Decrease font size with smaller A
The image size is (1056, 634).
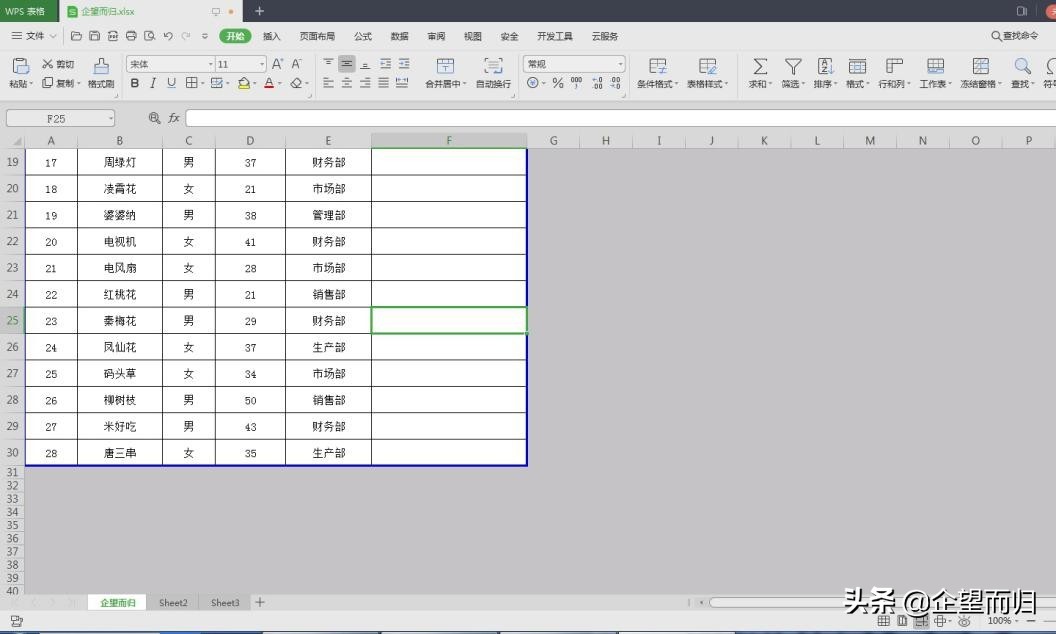[296, 64]
